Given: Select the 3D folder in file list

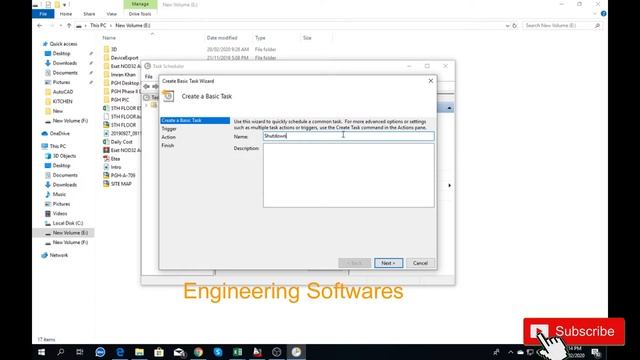Looking at the screenshot, I should [114, 49].
